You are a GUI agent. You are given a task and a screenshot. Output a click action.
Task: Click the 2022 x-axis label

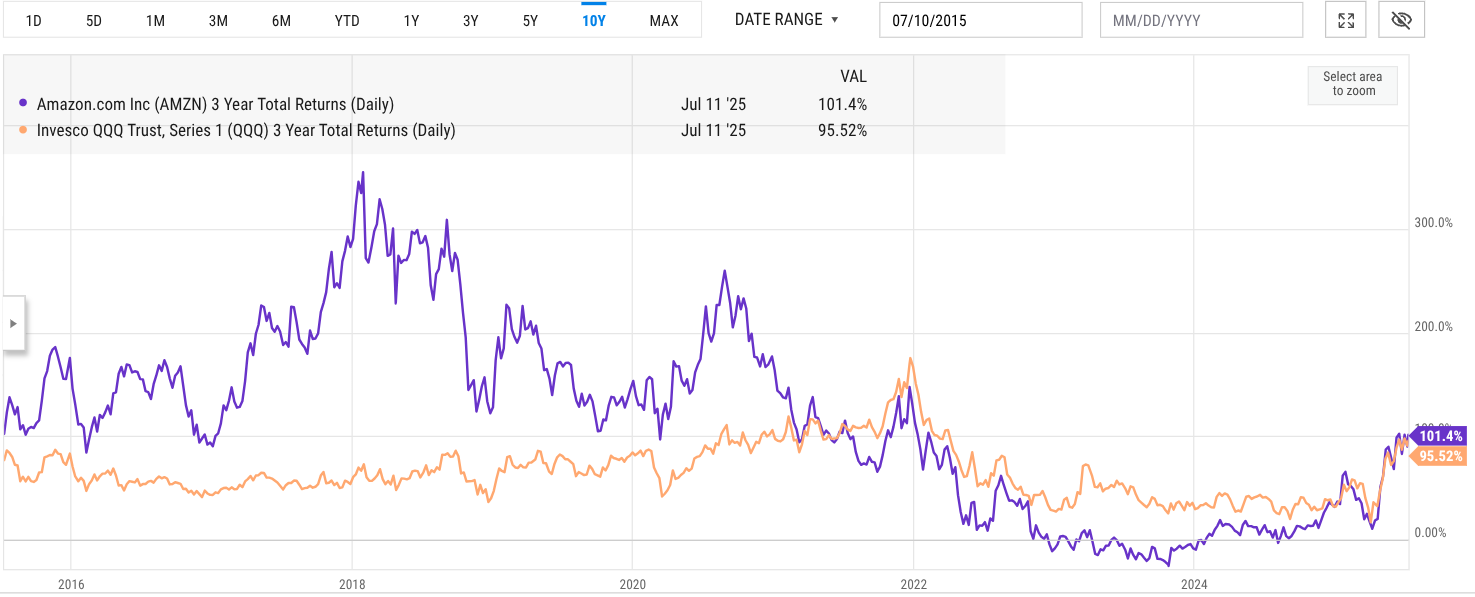coord(913,584)
